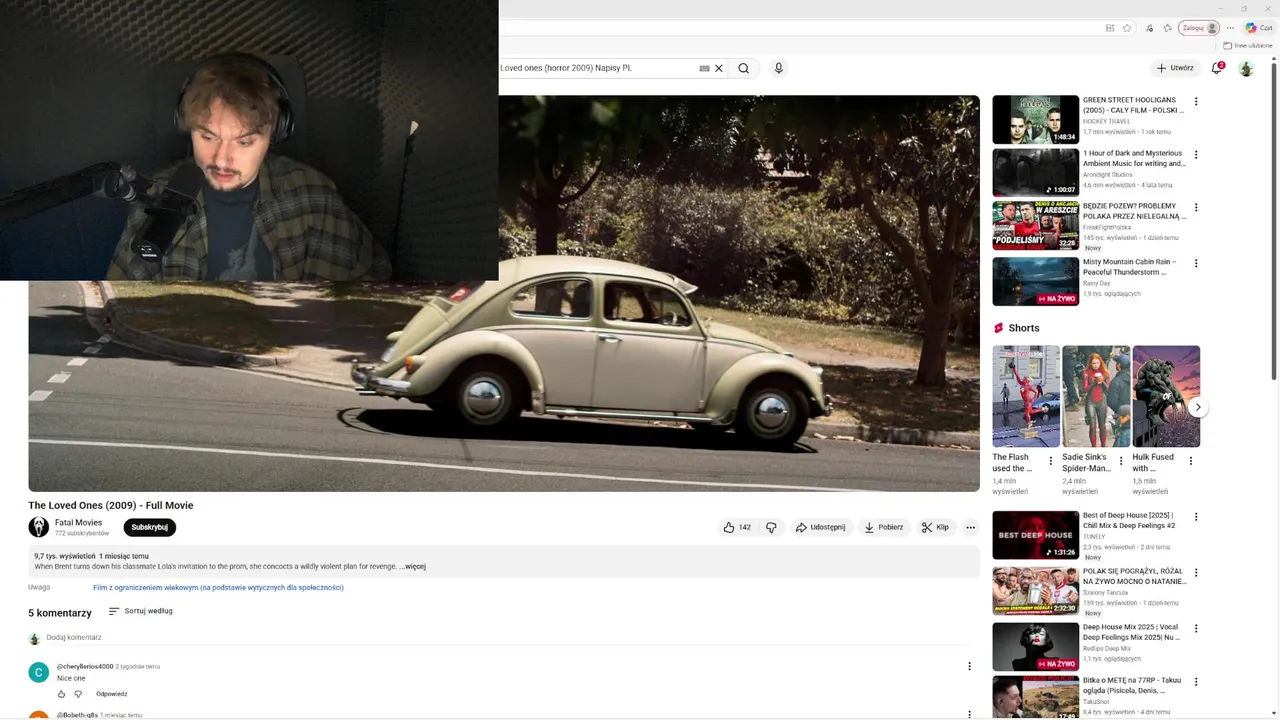
Task: Open options for the Polak się pogrążył video
Action: [x=1195, y=573]
